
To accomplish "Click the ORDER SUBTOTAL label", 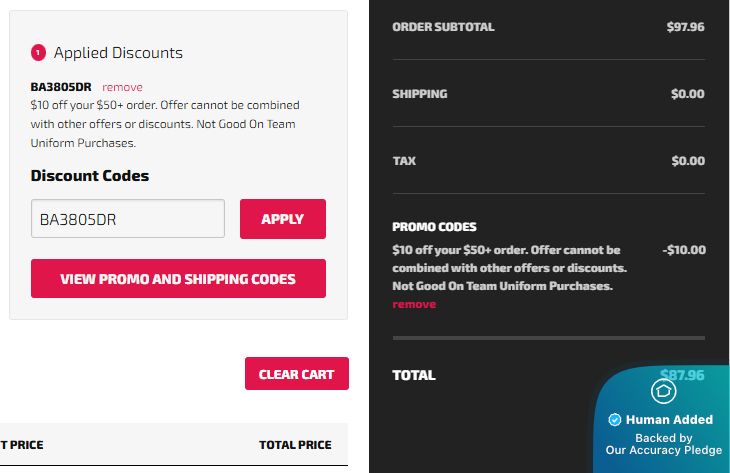I will tap(443, 27).
